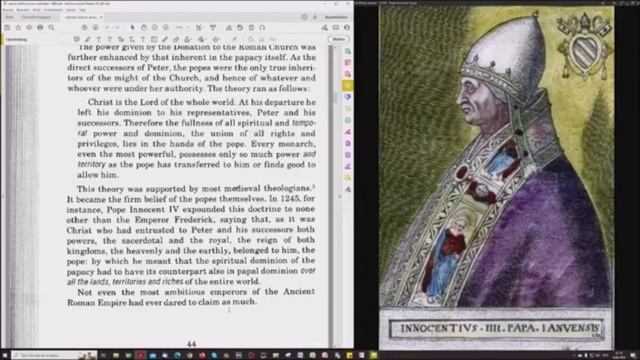Screen dimensions: 640x360
Task: Open the Werkzeuge tab
Action: click(x=36, y=17)
